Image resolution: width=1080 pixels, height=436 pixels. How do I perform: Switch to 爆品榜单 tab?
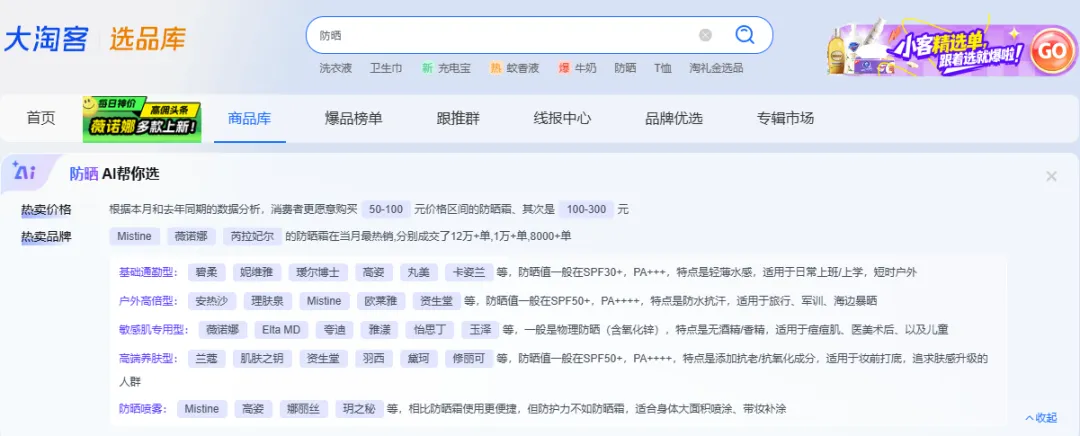tap(353, 118)
